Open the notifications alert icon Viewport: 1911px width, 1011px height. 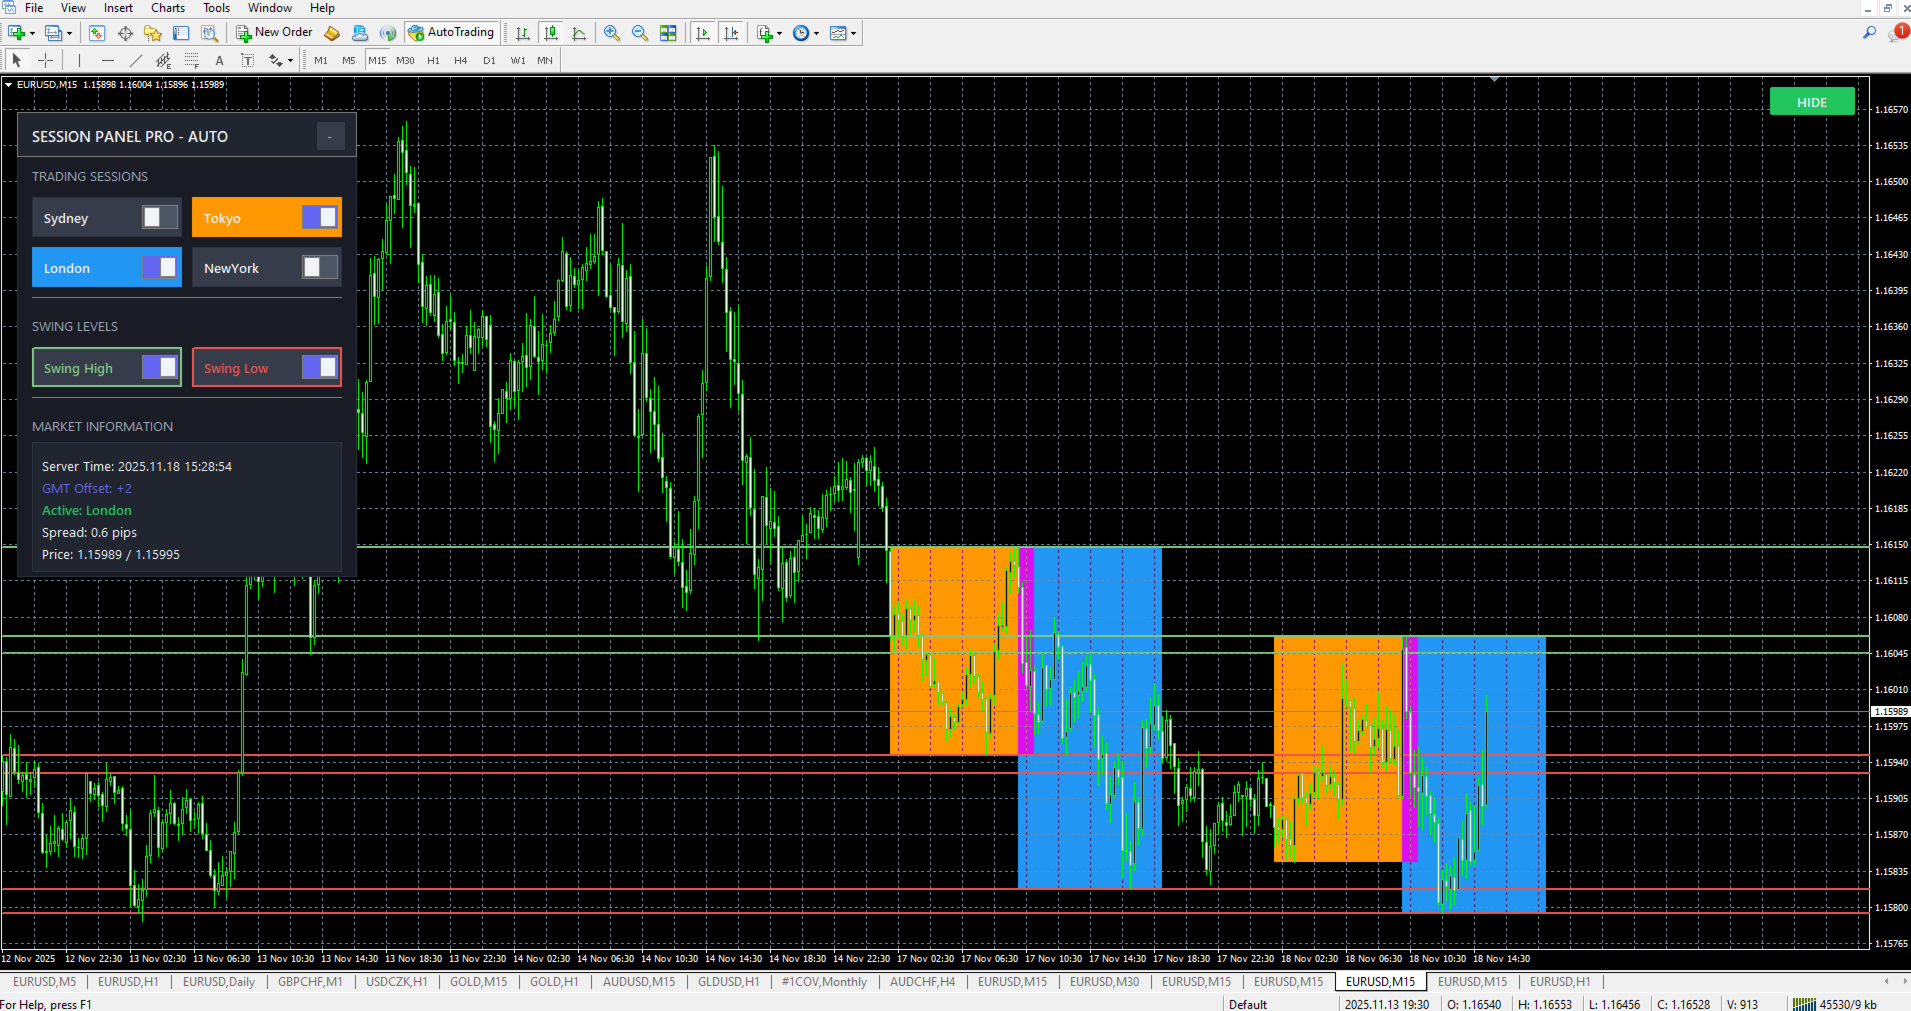[1897, 33]
